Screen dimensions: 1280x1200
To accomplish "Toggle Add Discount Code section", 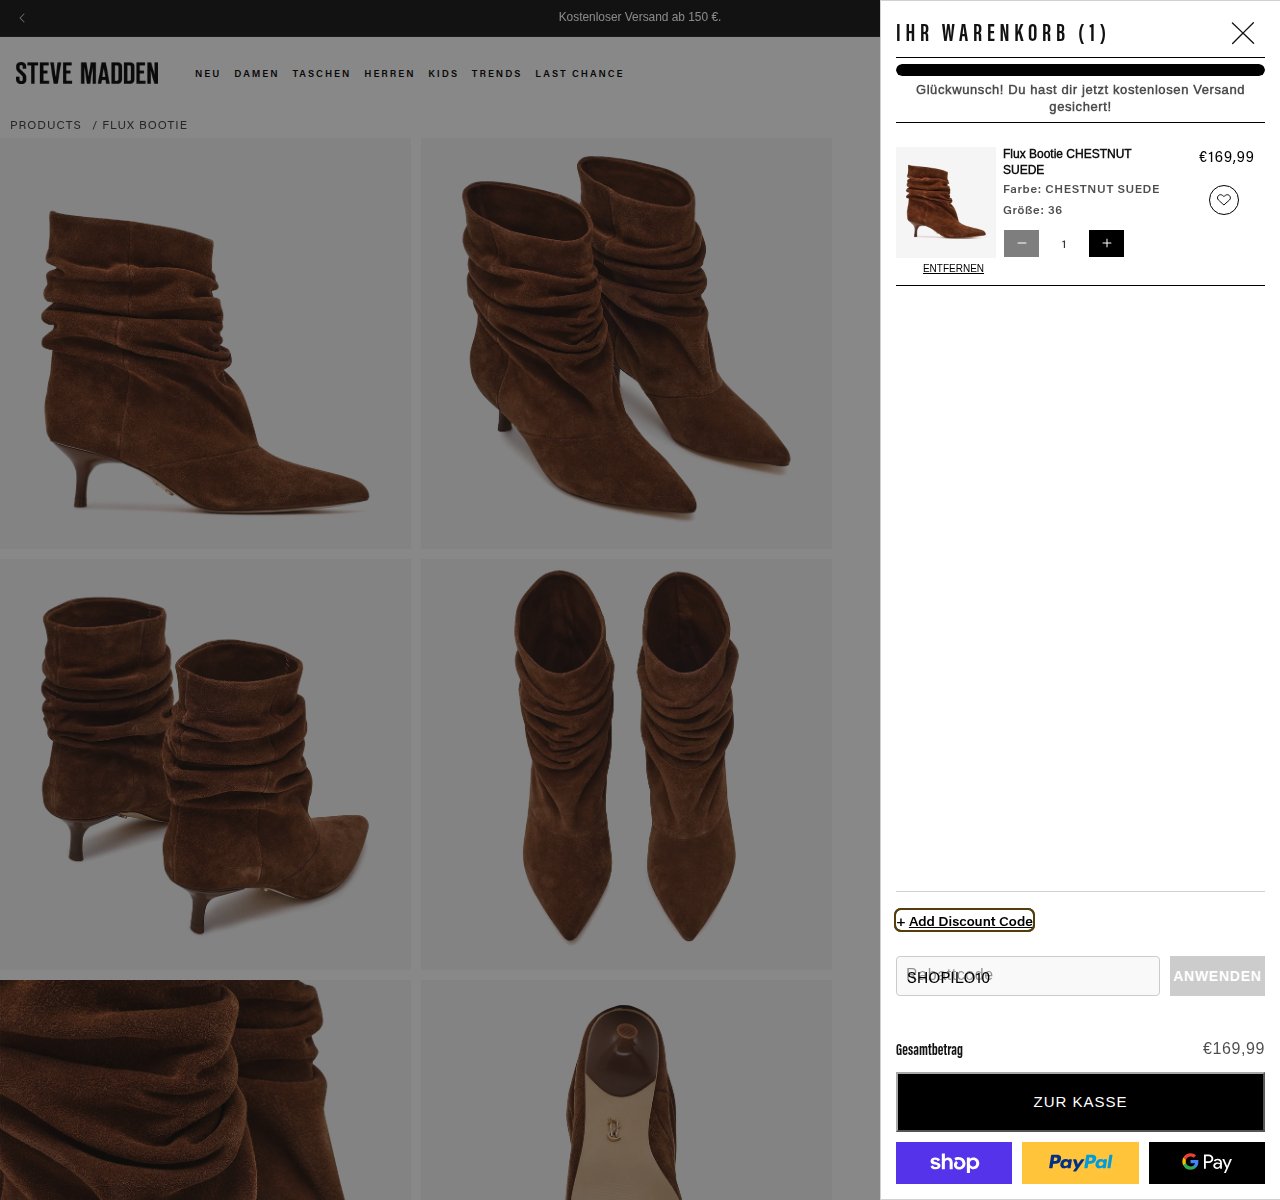I will (x=965, y=921).
